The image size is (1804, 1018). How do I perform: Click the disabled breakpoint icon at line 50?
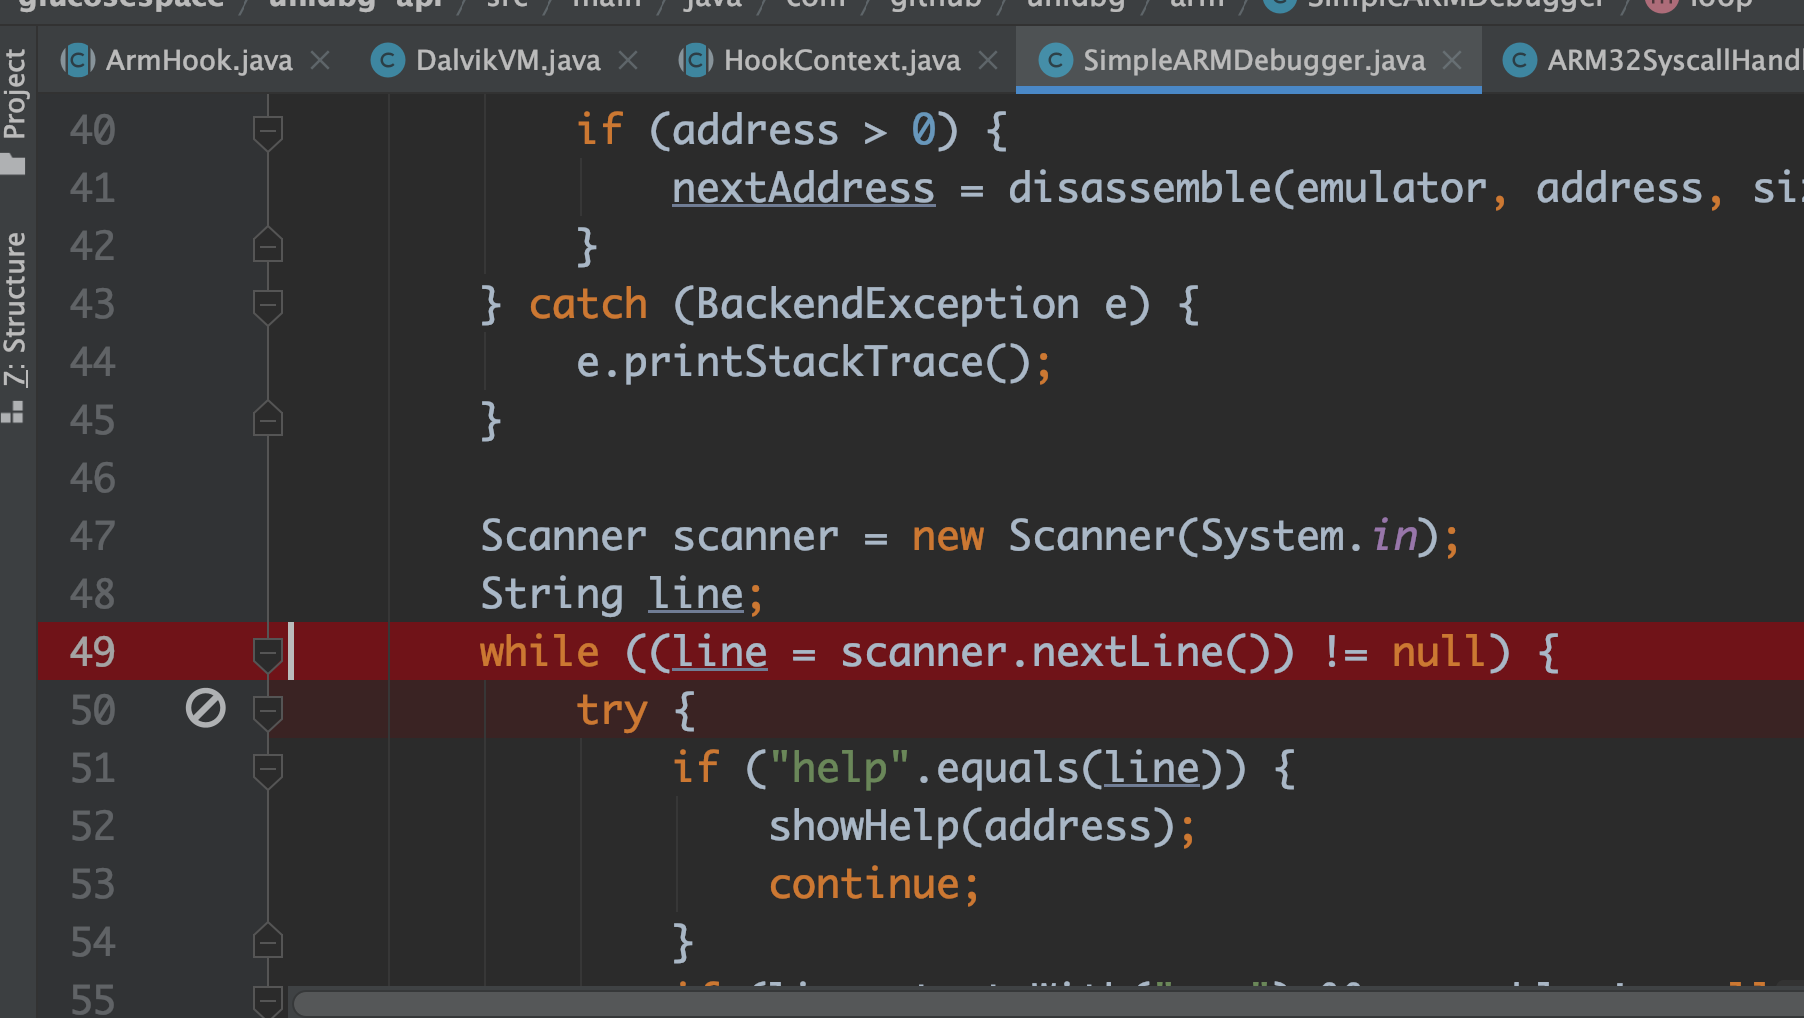(204, 709)
